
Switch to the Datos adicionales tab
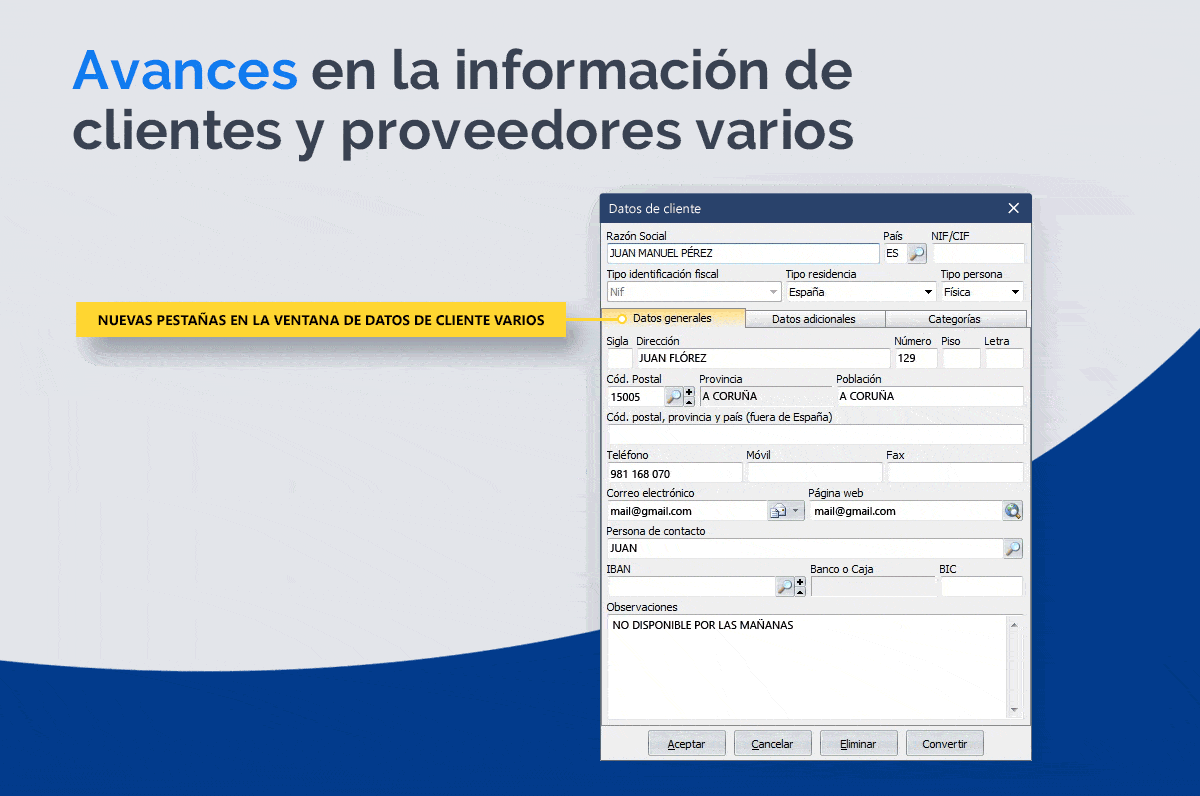[x=814, y=319]
